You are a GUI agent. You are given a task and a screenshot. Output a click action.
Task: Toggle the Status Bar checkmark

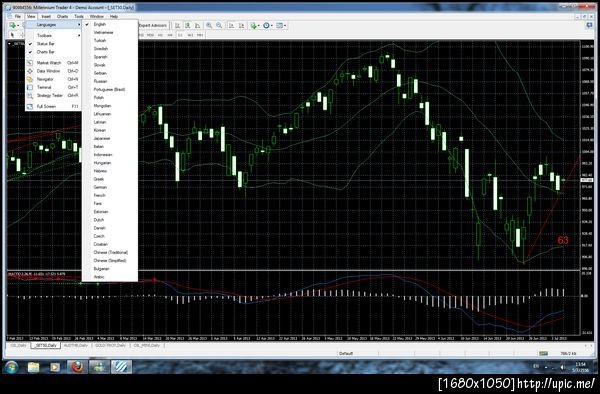click(x=31, y=44)
